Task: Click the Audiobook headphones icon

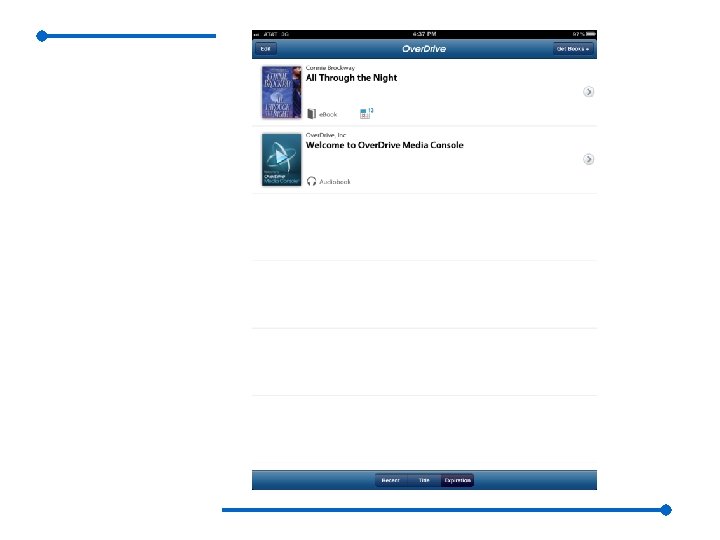Action: [311, 181]
